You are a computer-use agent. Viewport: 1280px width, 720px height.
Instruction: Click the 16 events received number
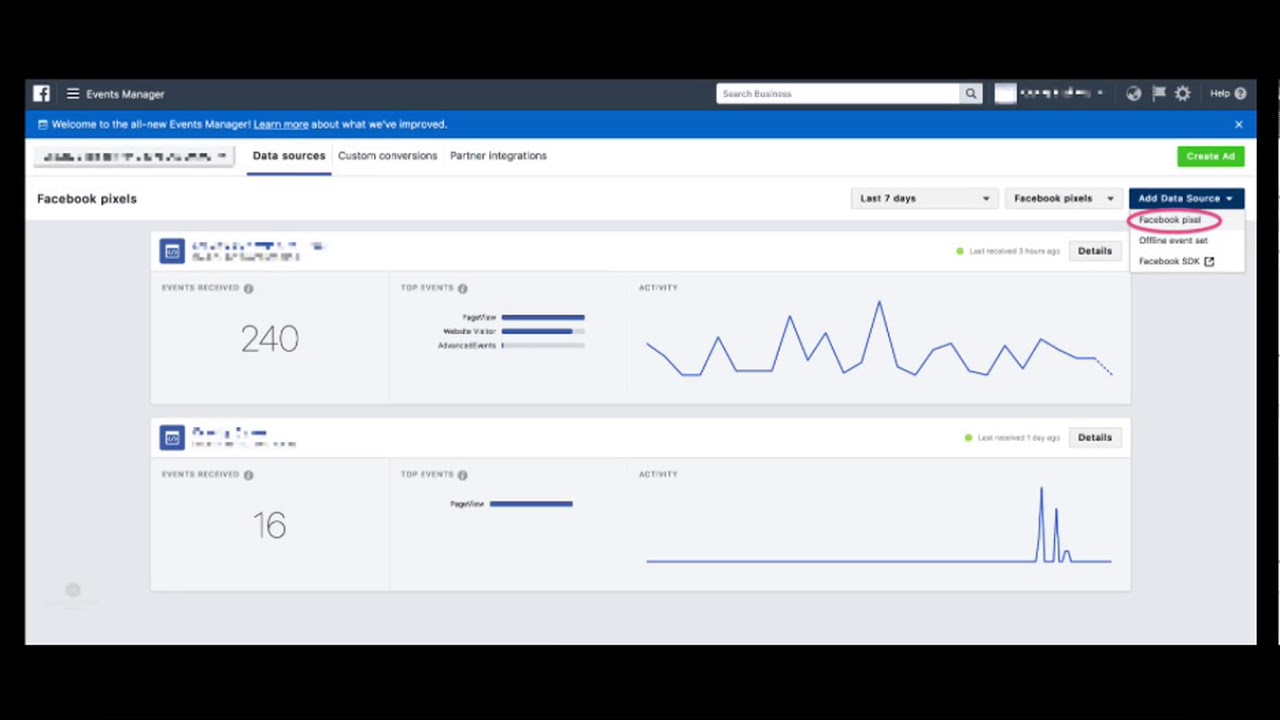pos(269,526)
